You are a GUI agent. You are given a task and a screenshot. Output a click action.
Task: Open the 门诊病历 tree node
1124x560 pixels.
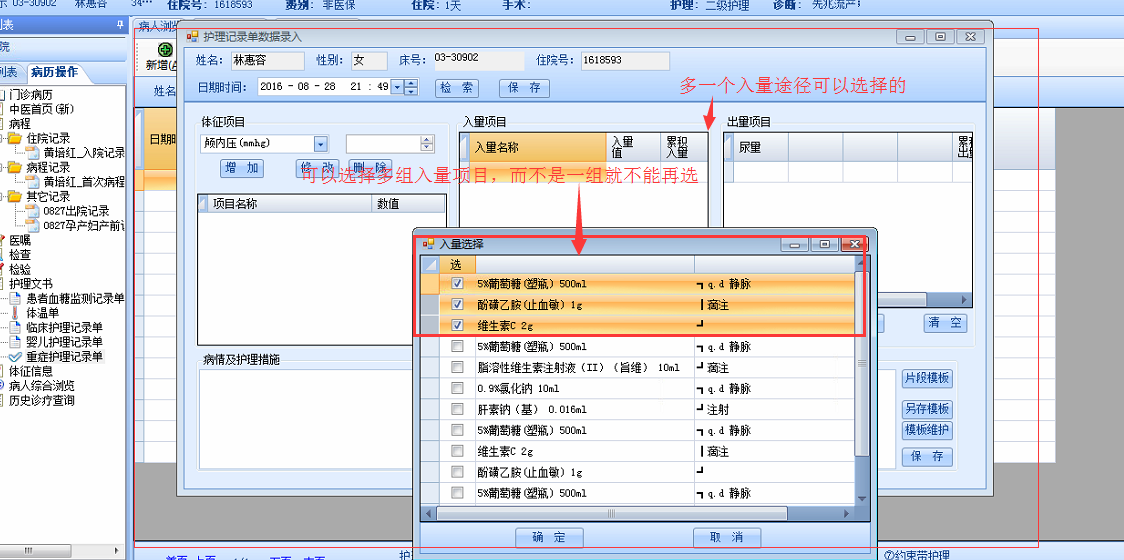tap(30, 95)
